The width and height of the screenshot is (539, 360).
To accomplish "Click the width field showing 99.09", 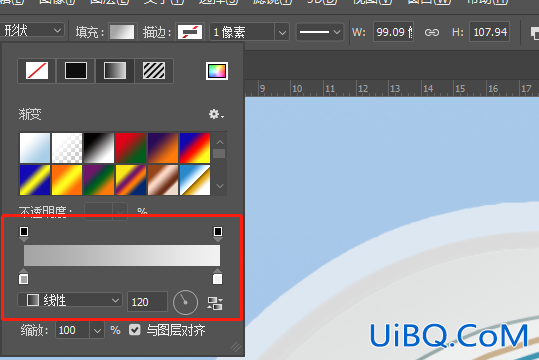I will click(x=394, y=32).
